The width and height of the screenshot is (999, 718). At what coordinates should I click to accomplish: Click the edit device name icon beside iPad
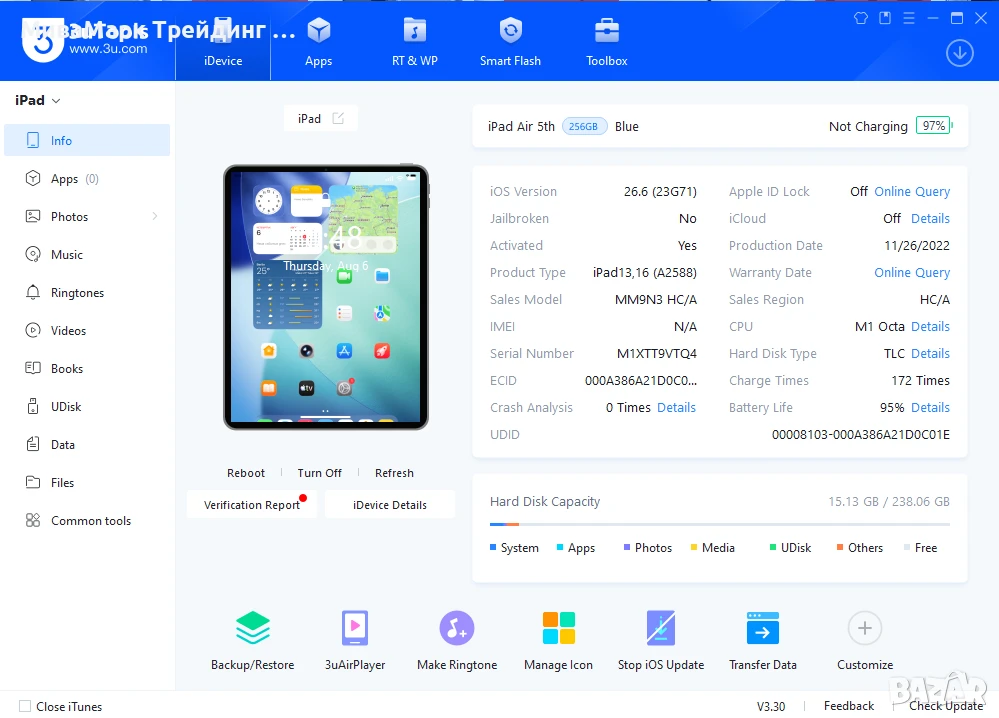[338, 118]
